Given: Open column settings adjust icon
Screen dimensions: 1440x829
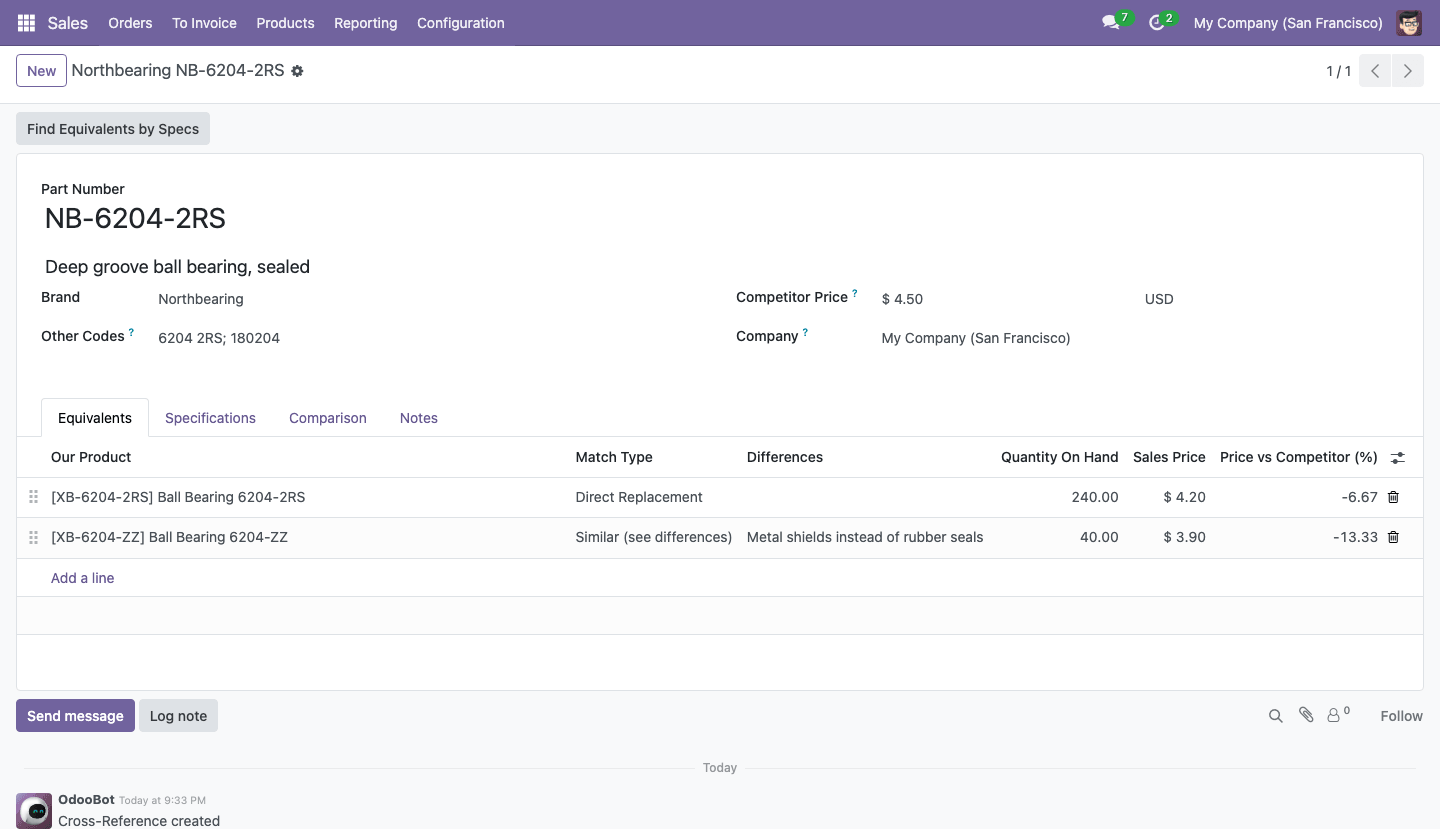Looking at the screenshot, I should coord(1398,458).
